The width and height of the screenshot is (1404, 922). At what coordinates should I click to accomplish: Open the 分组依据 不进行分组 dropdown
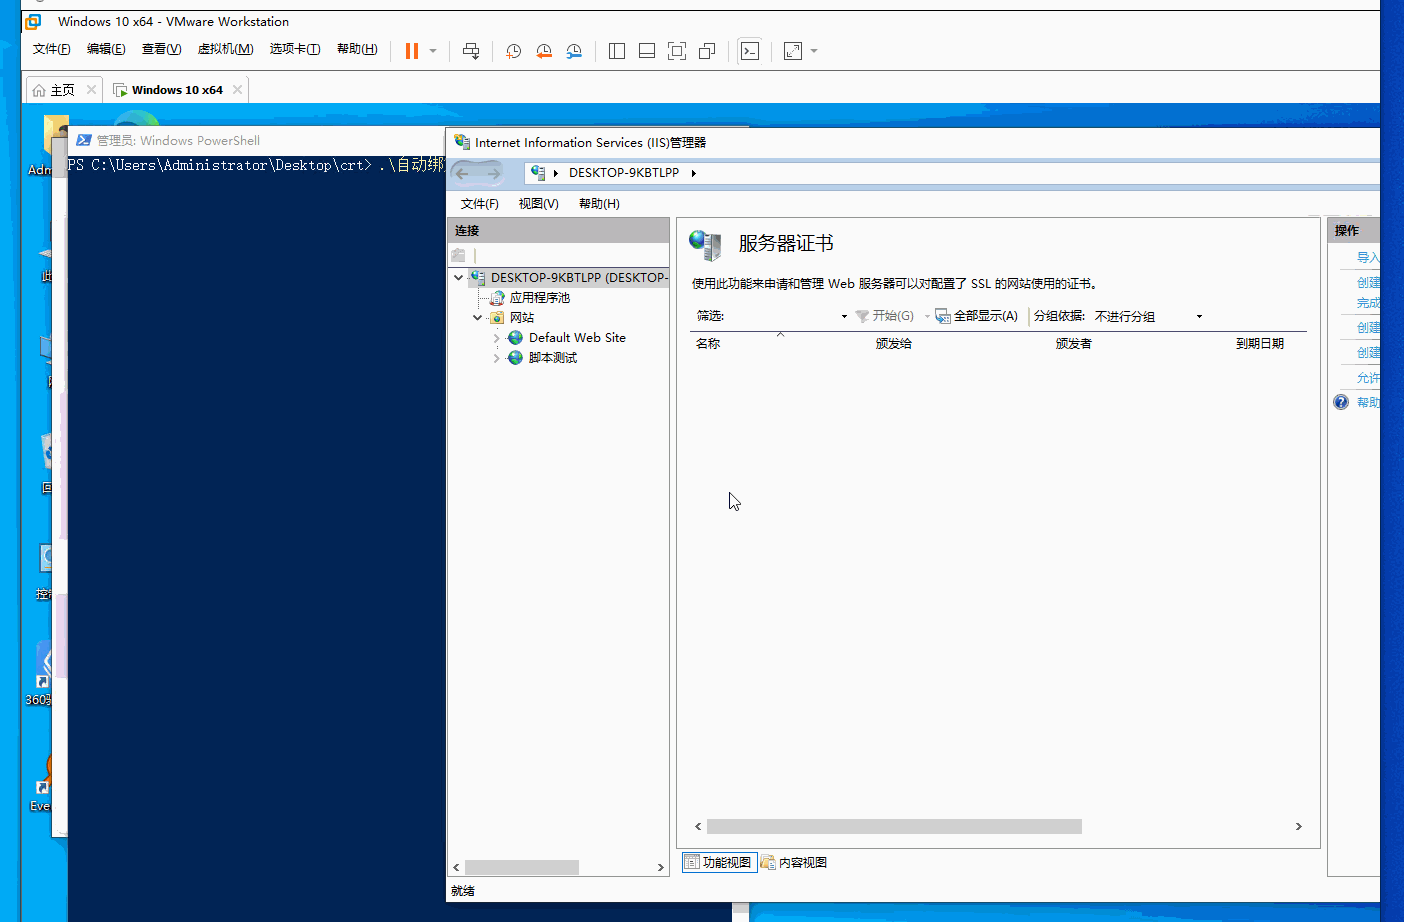point(1148,316)
